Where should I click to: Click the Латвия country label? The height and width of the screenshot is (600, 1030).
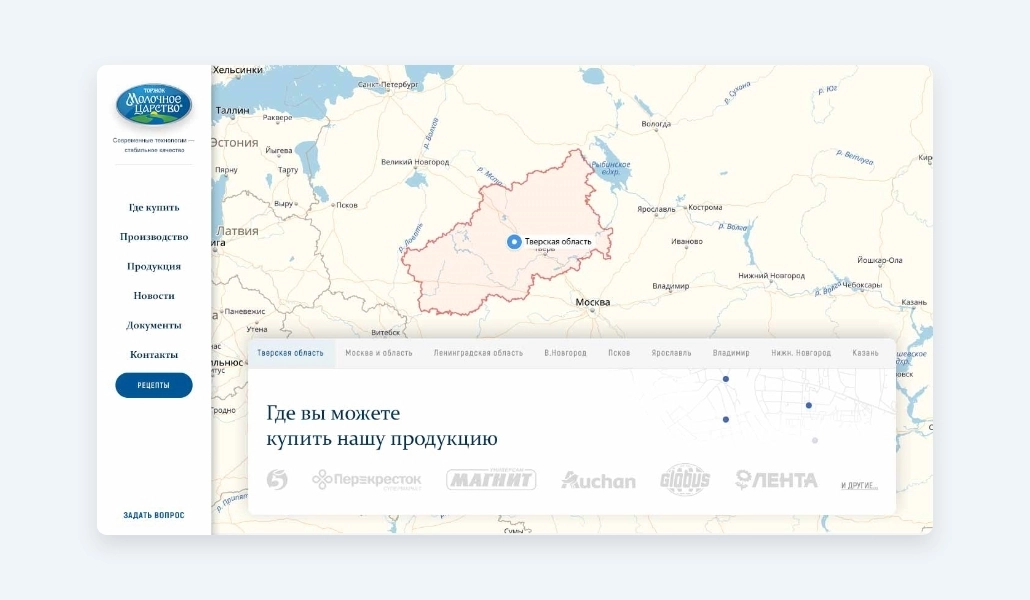[237, 231]
